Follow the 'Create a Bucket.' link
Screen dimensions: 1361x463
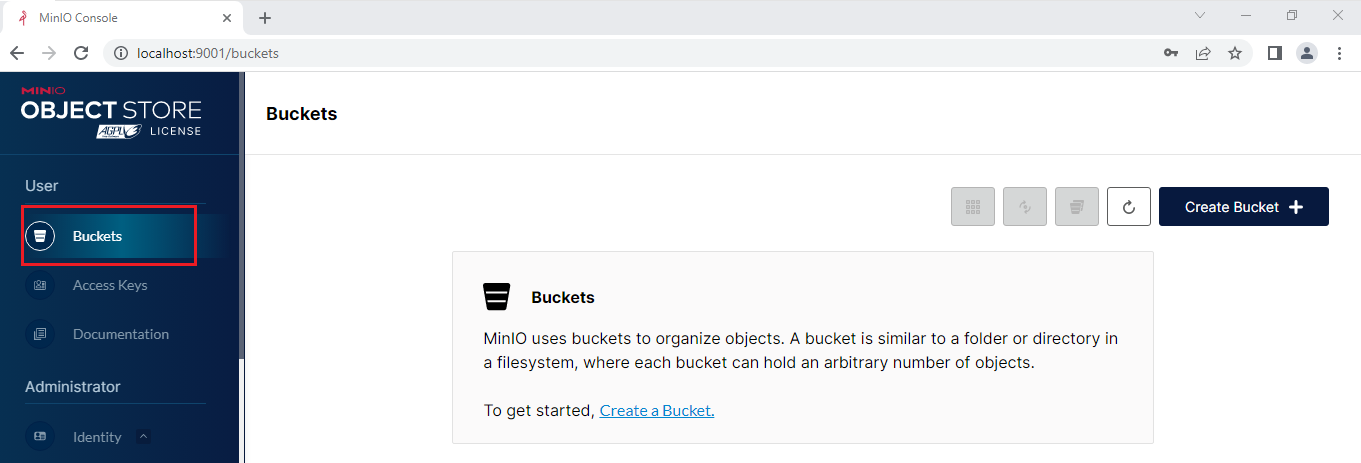coord(657,410)
